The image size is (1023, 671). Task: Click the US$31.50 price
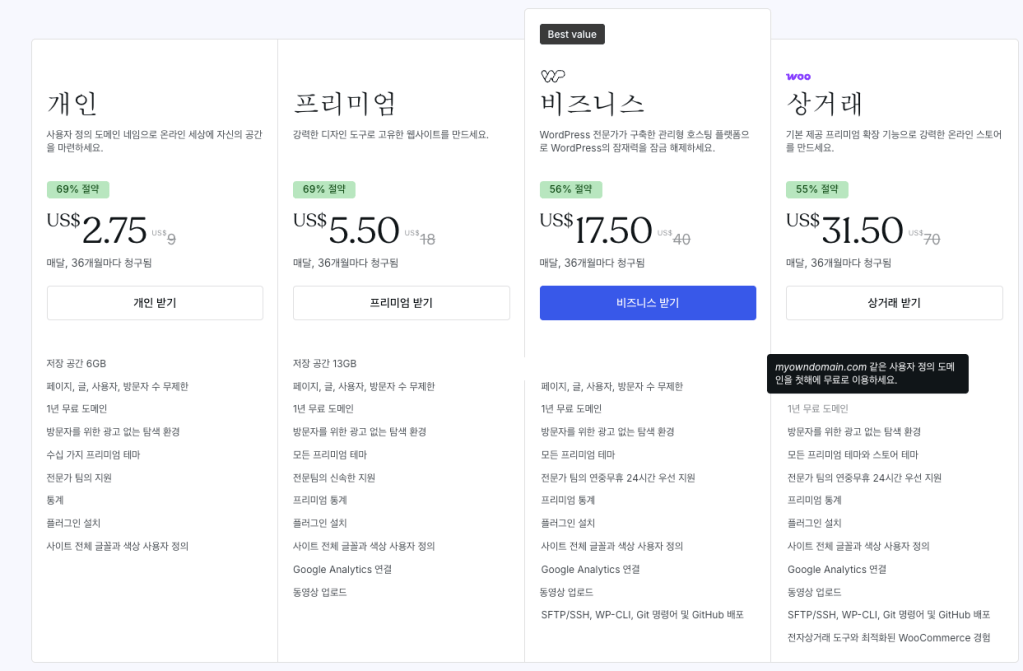(x=844, y=229)
